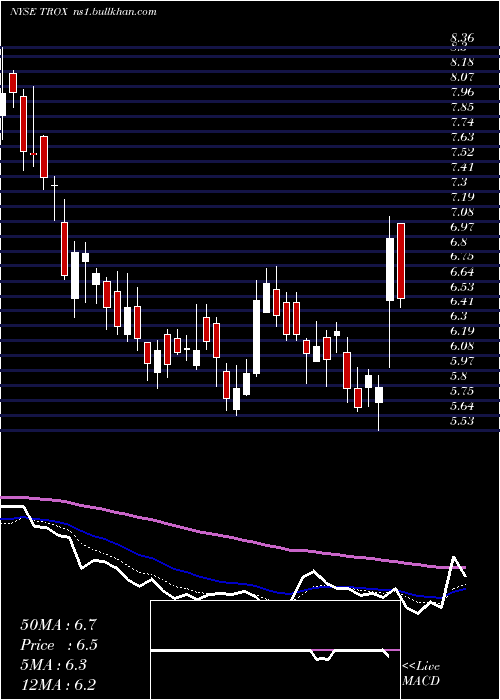Screen dimensions: 500x700
Task: Select the 7.85 price axis label
Action: coord(462,107)
